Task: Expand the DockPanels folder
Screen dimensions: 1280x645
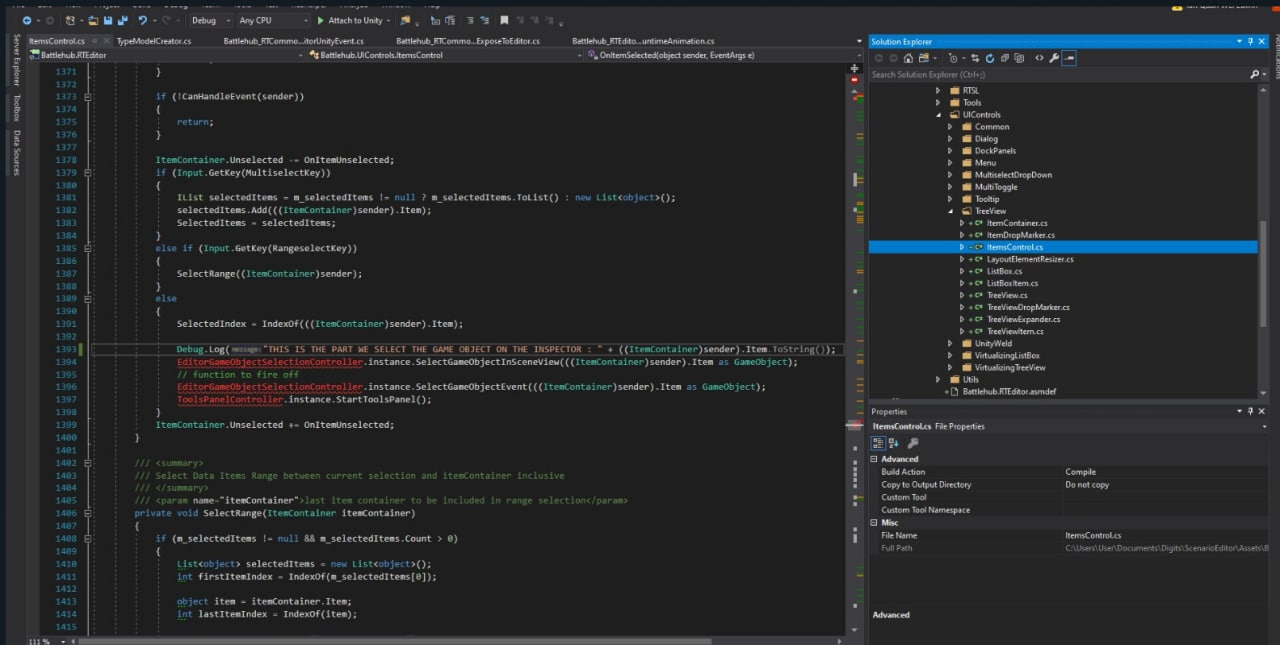Action: pyautogui.click(x=951, y=151)
